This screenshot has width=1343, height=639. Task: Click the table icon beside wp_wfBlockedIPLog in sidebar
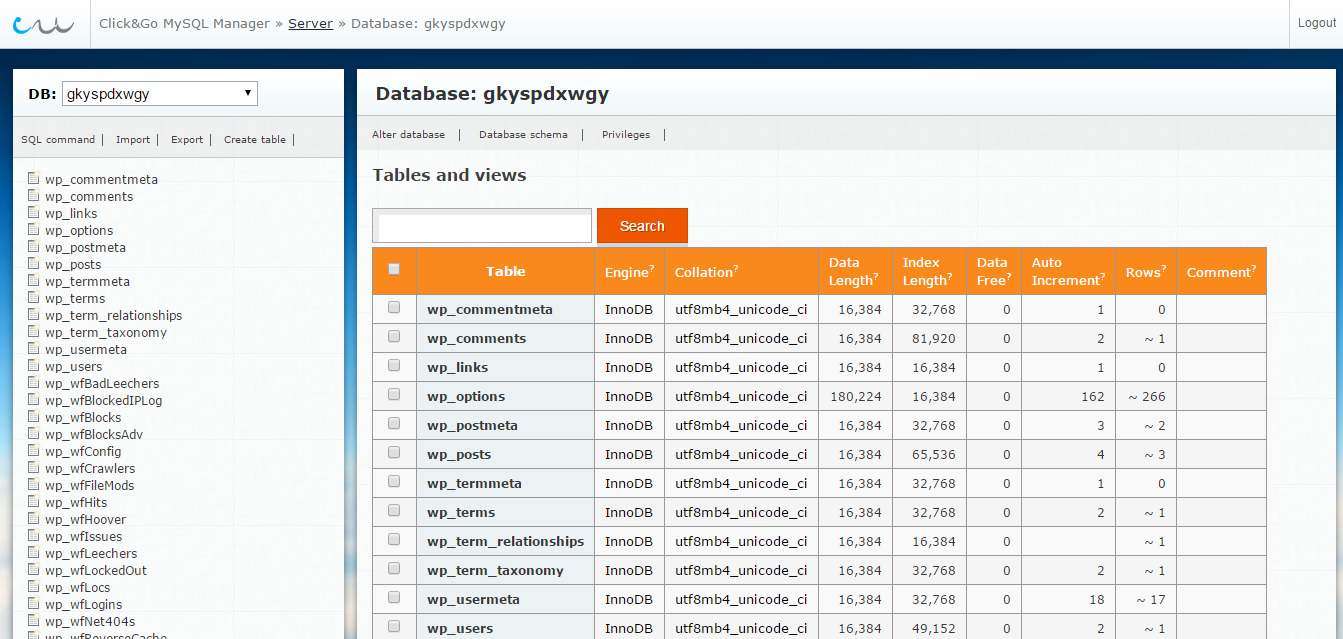tap(34, 400)
